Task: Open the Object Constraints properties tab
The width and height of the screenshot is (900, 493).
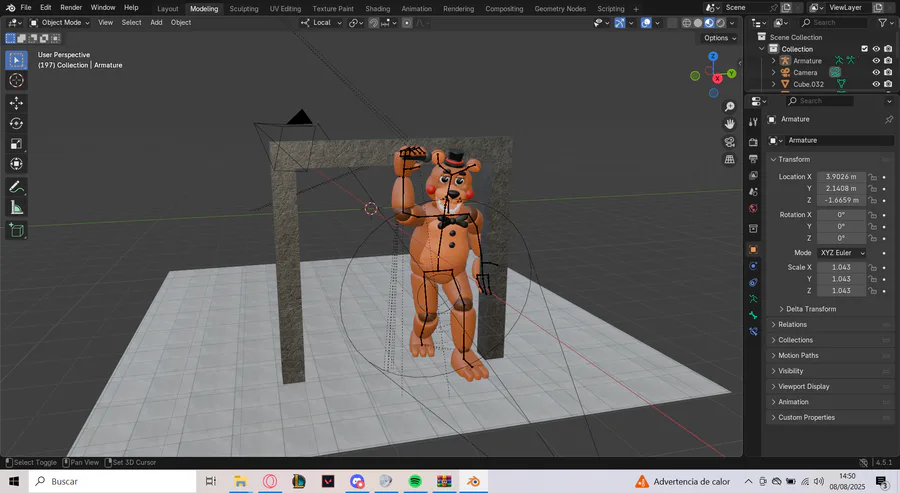Action: (x=753, y=282)
